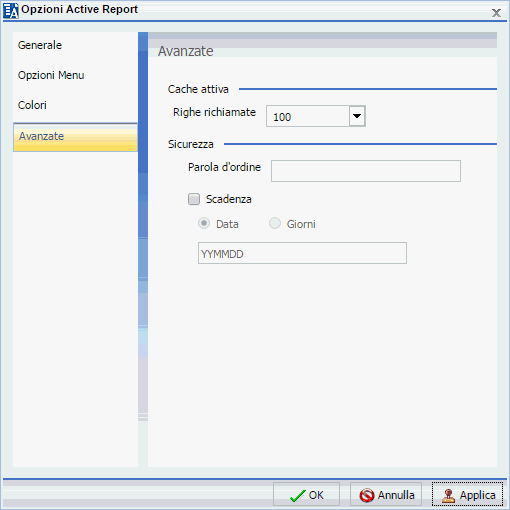Click the stamp icon on Applica
The height and width of the screenshot is (510, 510).
coord(449,496)
